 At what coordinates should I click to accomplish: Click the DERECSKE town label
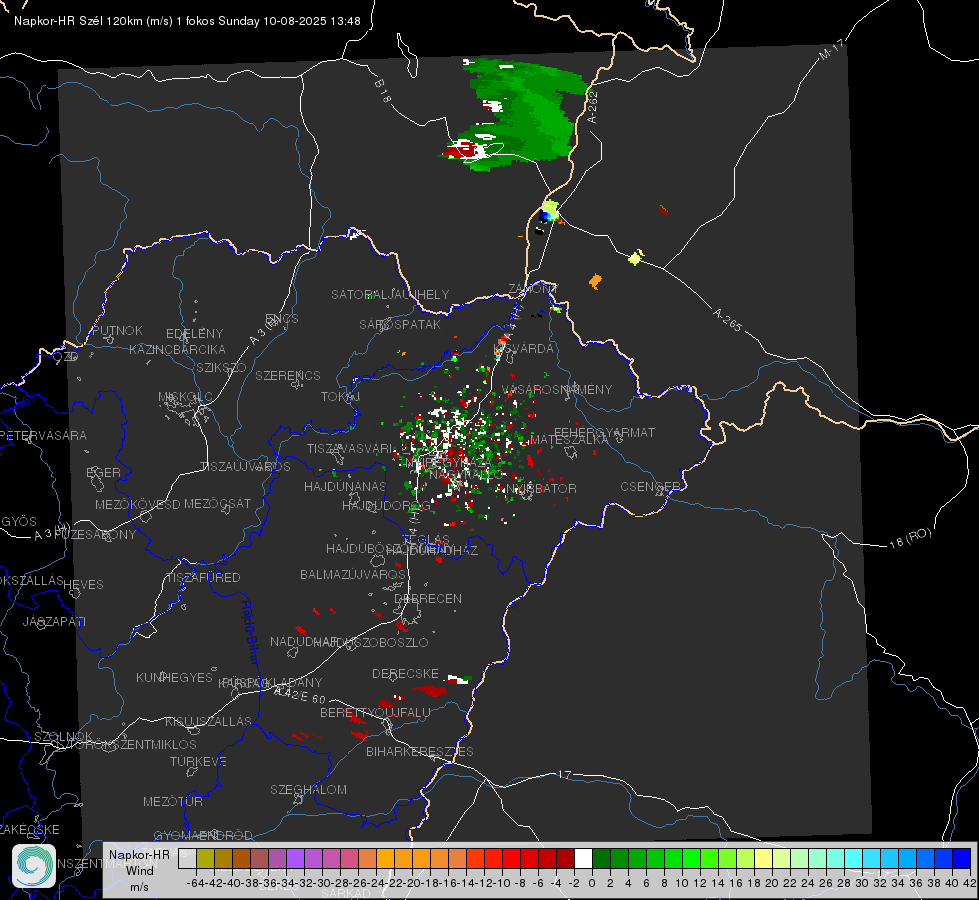coord(405,673)
